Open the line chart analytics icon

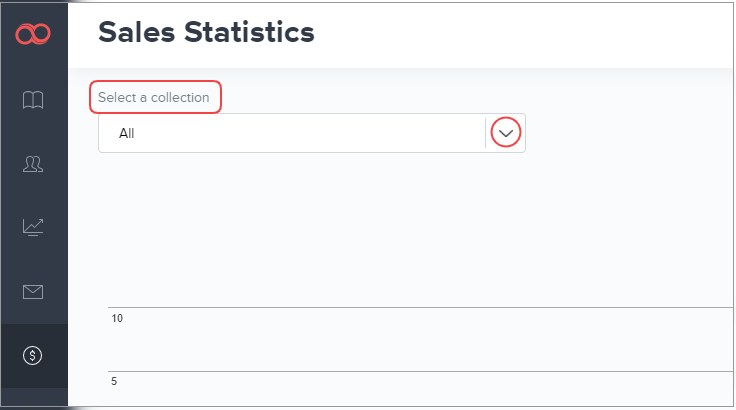(x=33, y=227)
